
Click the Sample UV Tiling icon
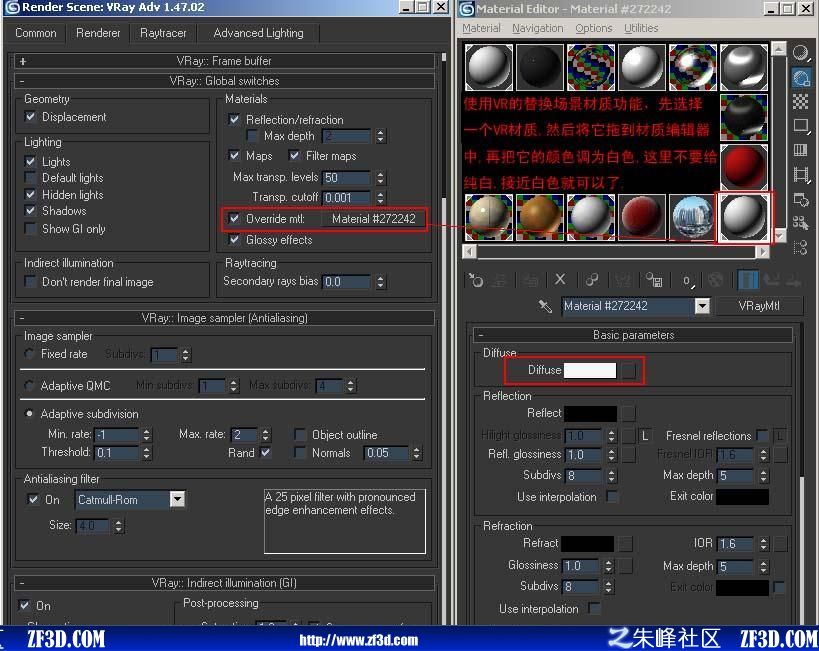pyautogui.click(x=800, y=125)
